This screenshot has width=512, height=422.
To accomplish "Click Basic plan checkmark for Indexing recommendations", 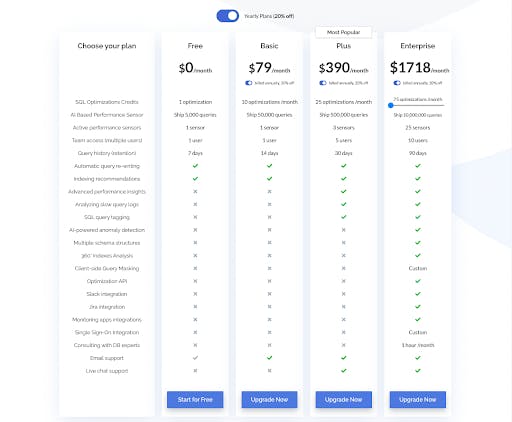I will click(269, 179).
